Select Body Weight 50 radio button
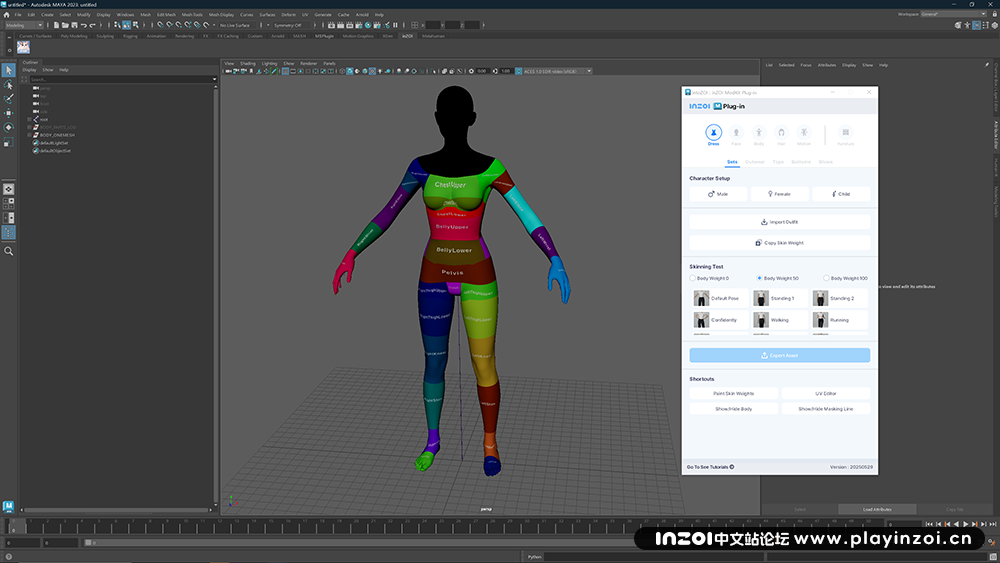1000x563 pixels. [x=759, y=278]
